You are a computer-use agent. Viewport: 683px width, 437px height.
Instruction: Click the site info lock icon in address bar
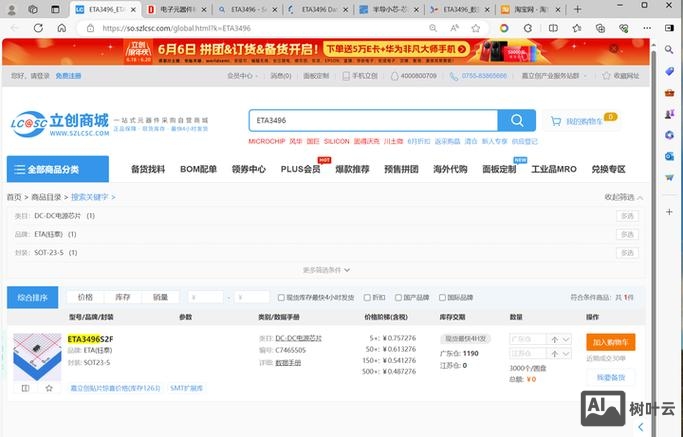[90, 28]
